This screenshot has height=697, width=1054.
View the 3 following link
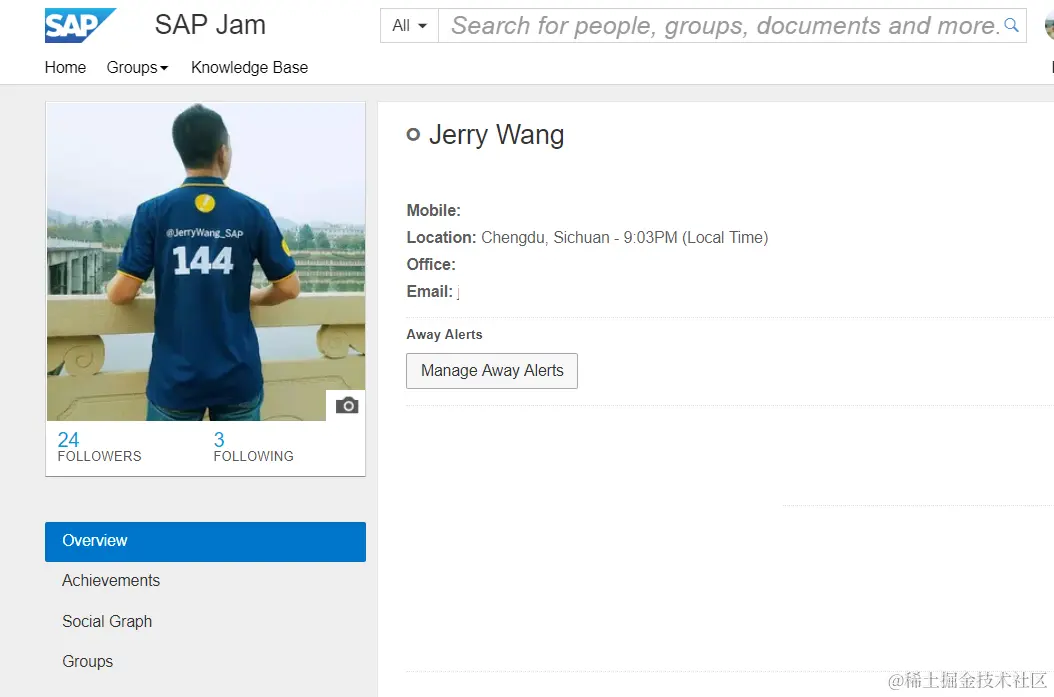pyautogui.click(x=253, y=447)
